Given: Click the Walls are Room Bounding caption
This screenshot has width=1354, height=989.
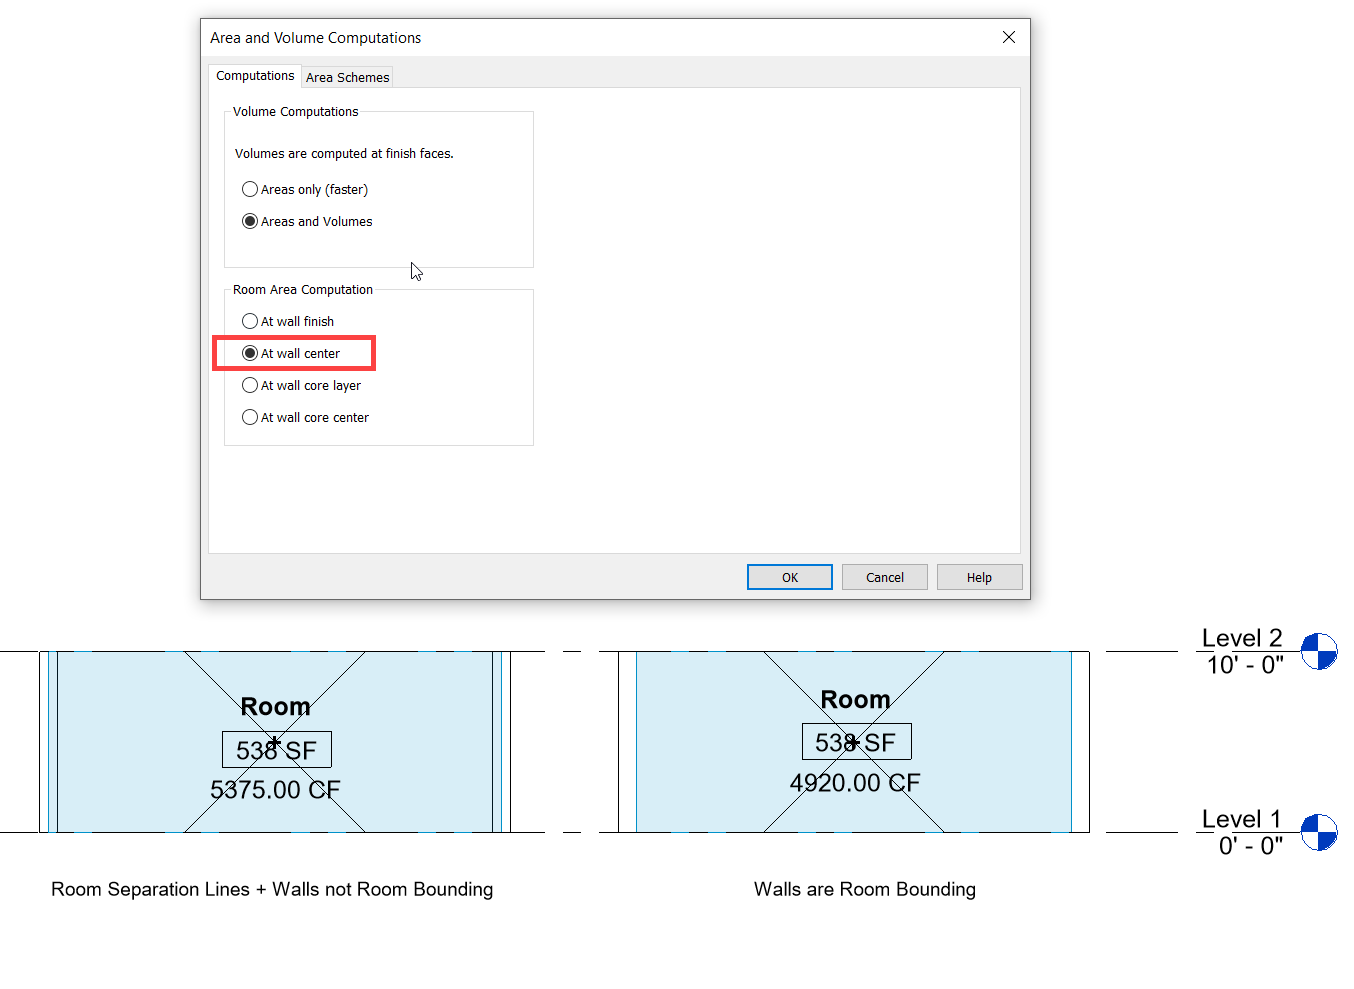Looking at the screenshot, I should click(865, 889).
